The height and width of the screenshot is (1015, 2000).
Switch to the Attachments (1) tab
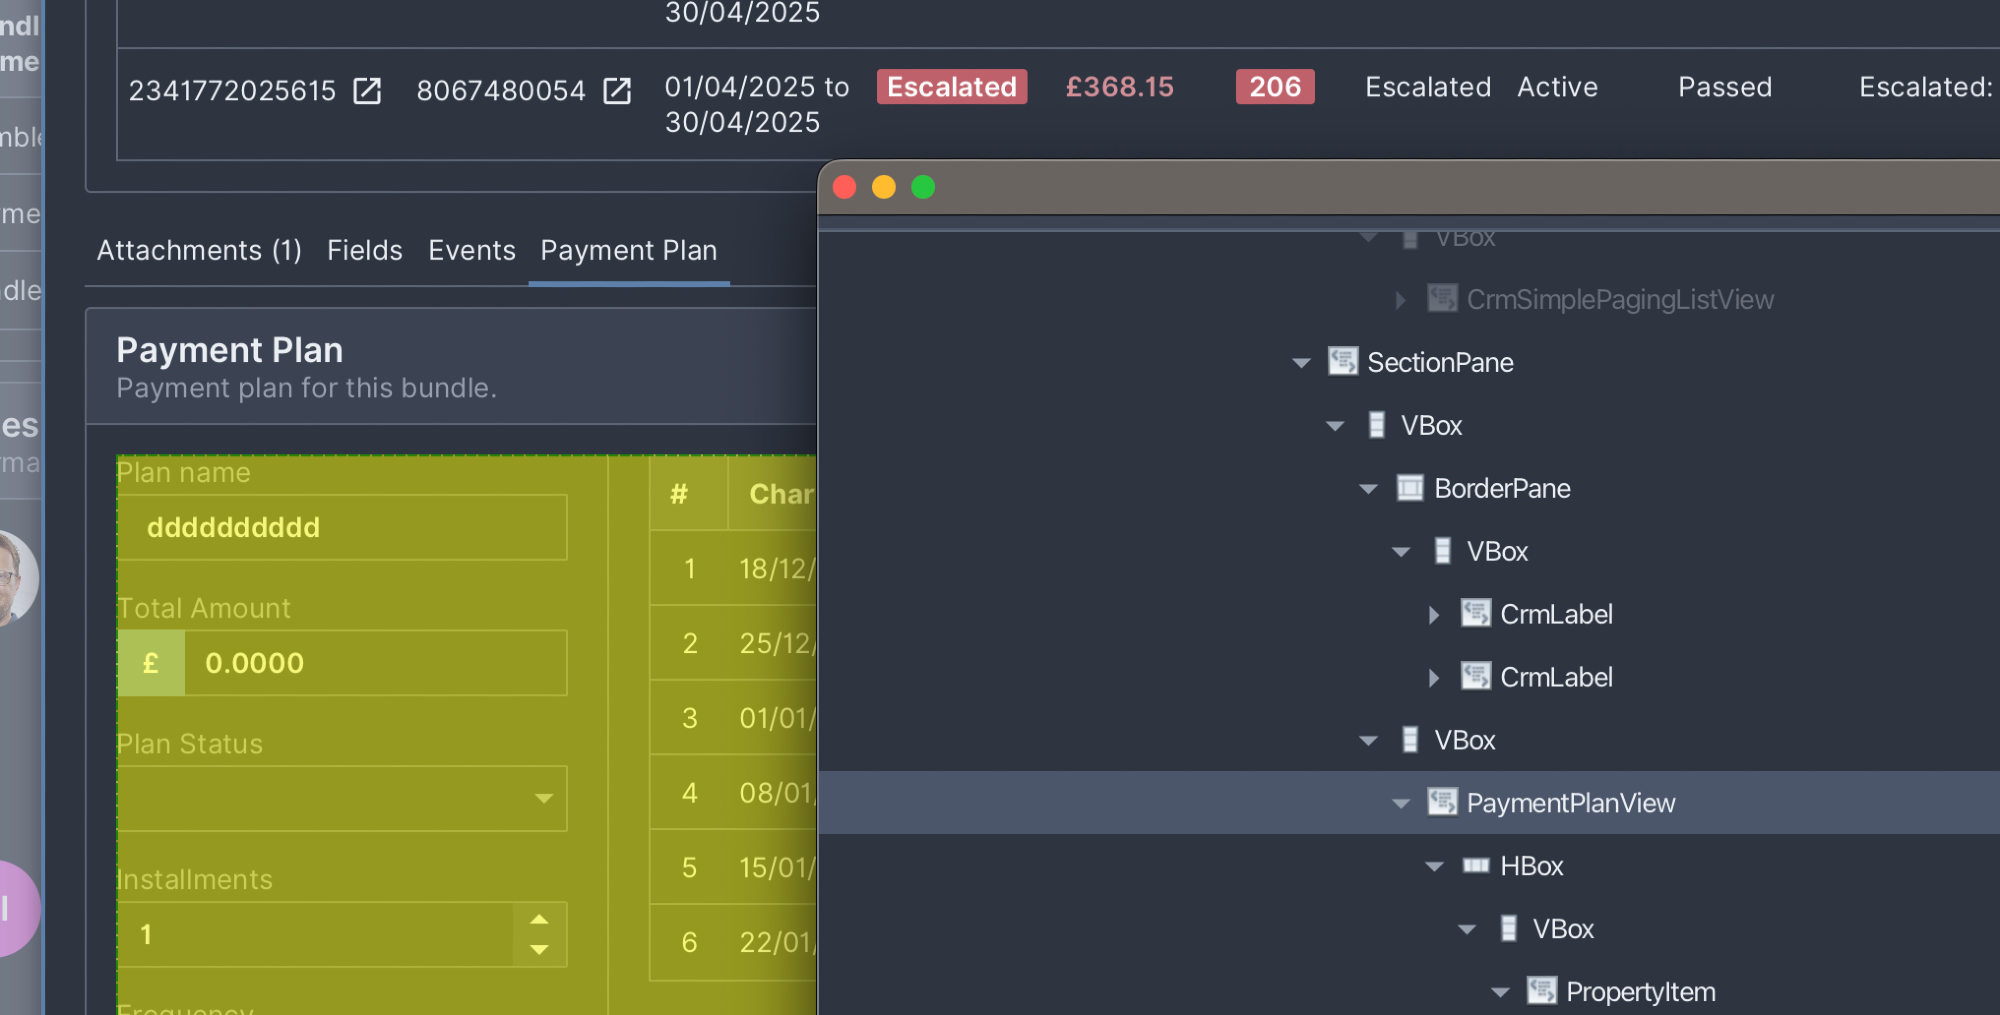coord(199,251)
